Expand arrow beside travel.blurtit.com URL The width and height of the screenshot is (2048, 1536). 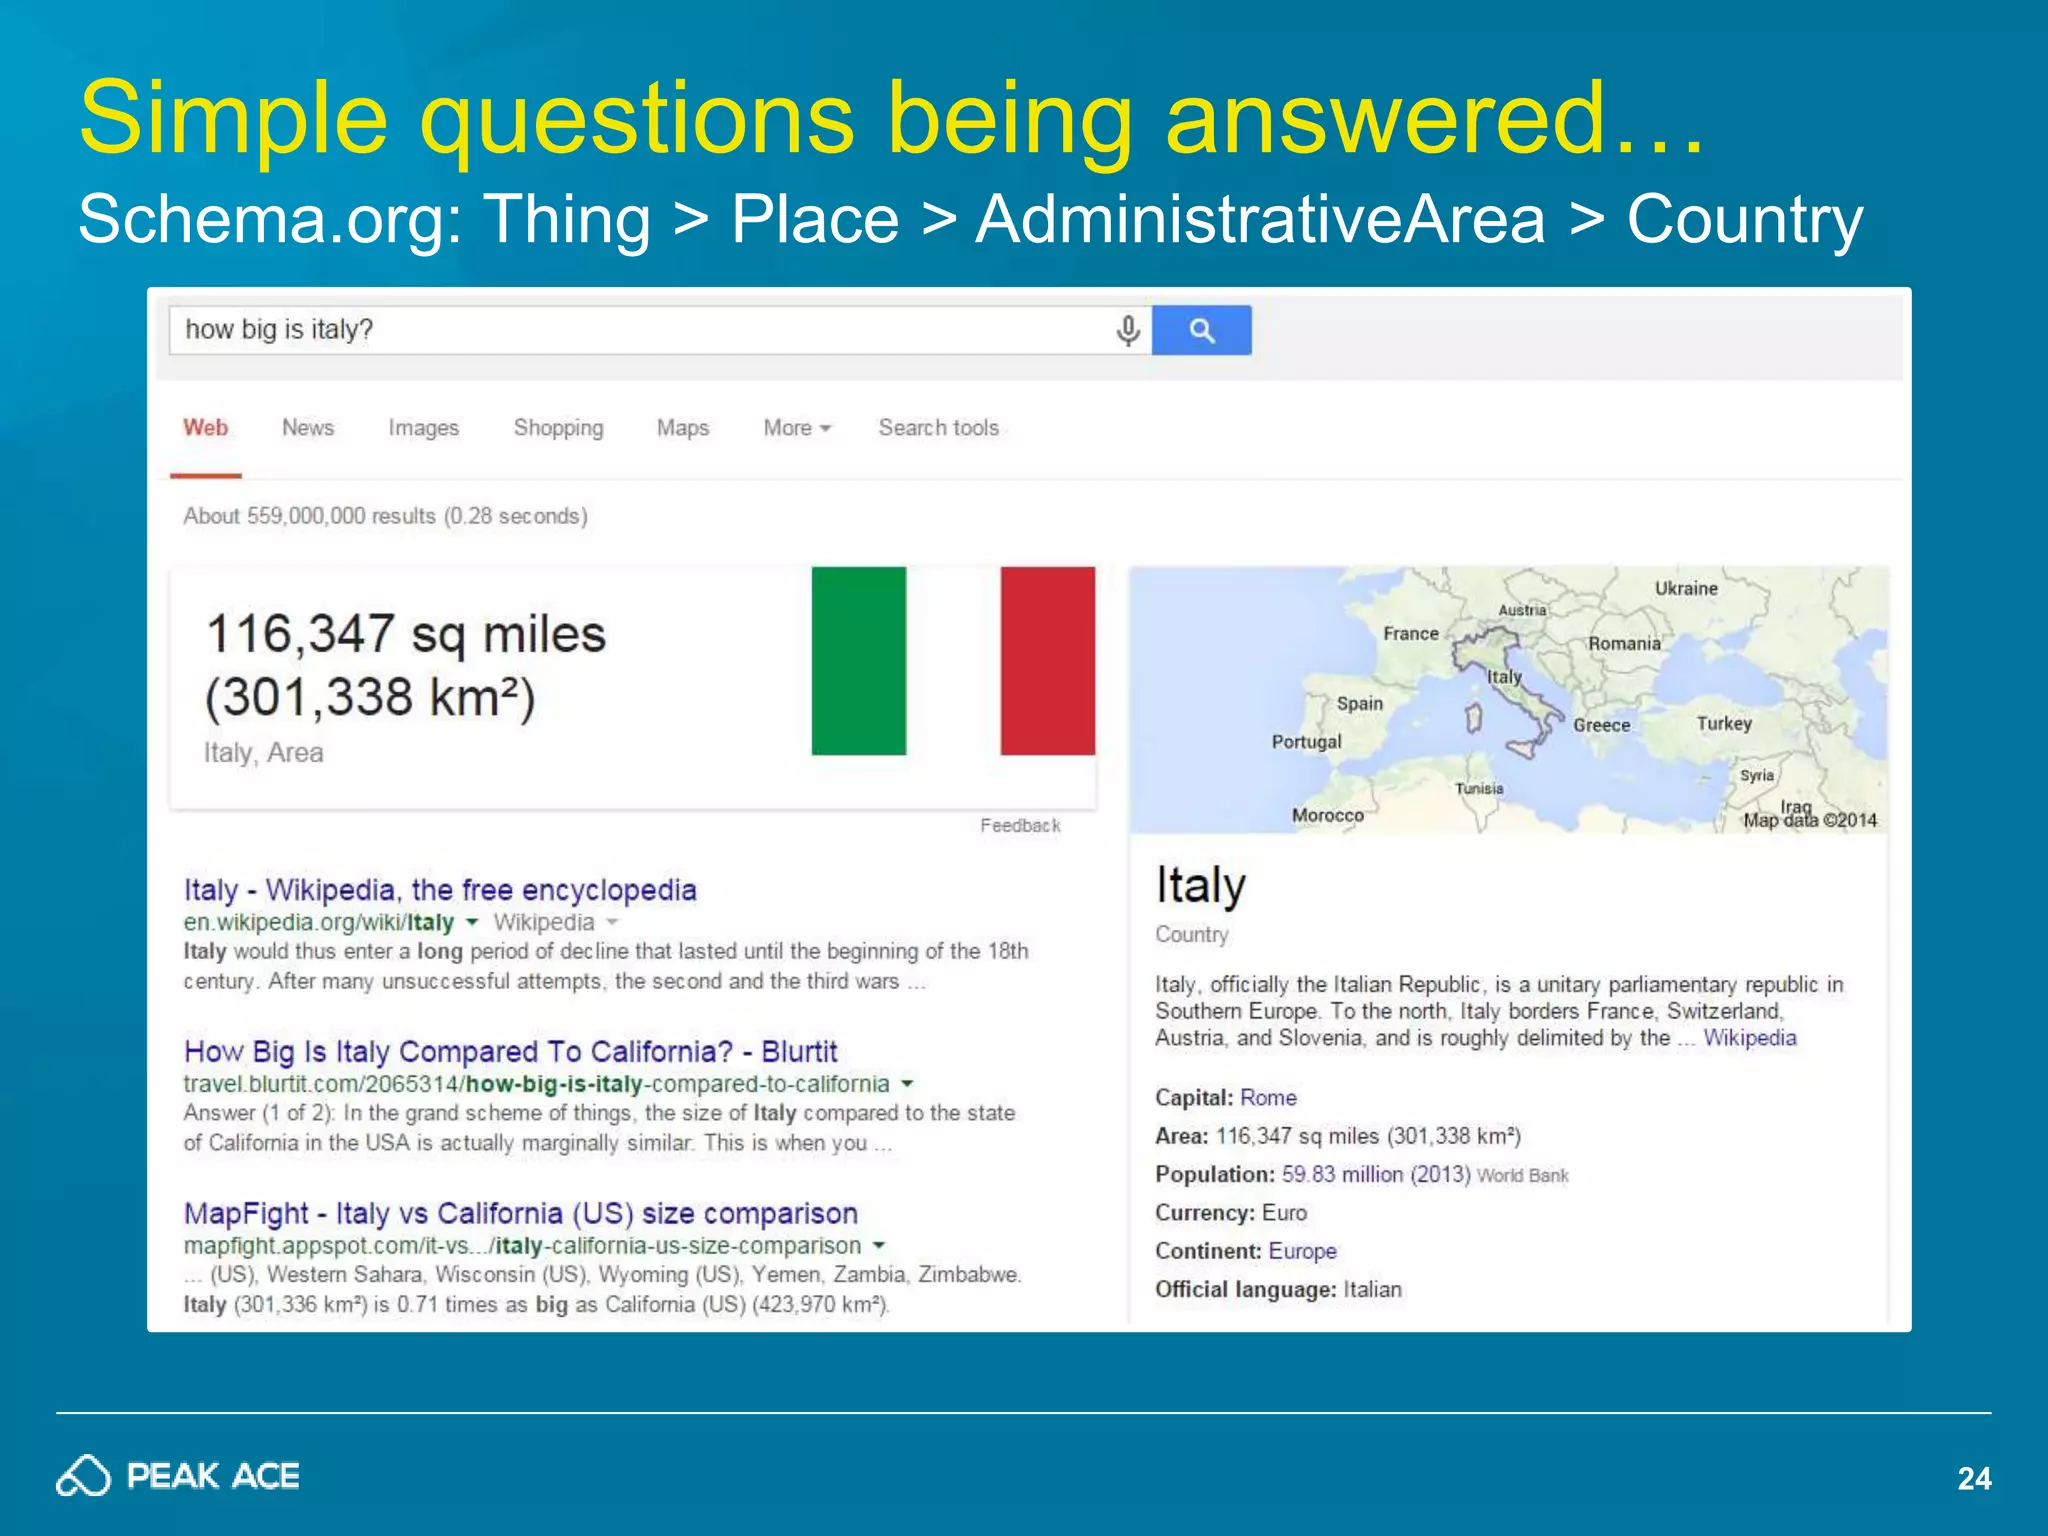907,1083
